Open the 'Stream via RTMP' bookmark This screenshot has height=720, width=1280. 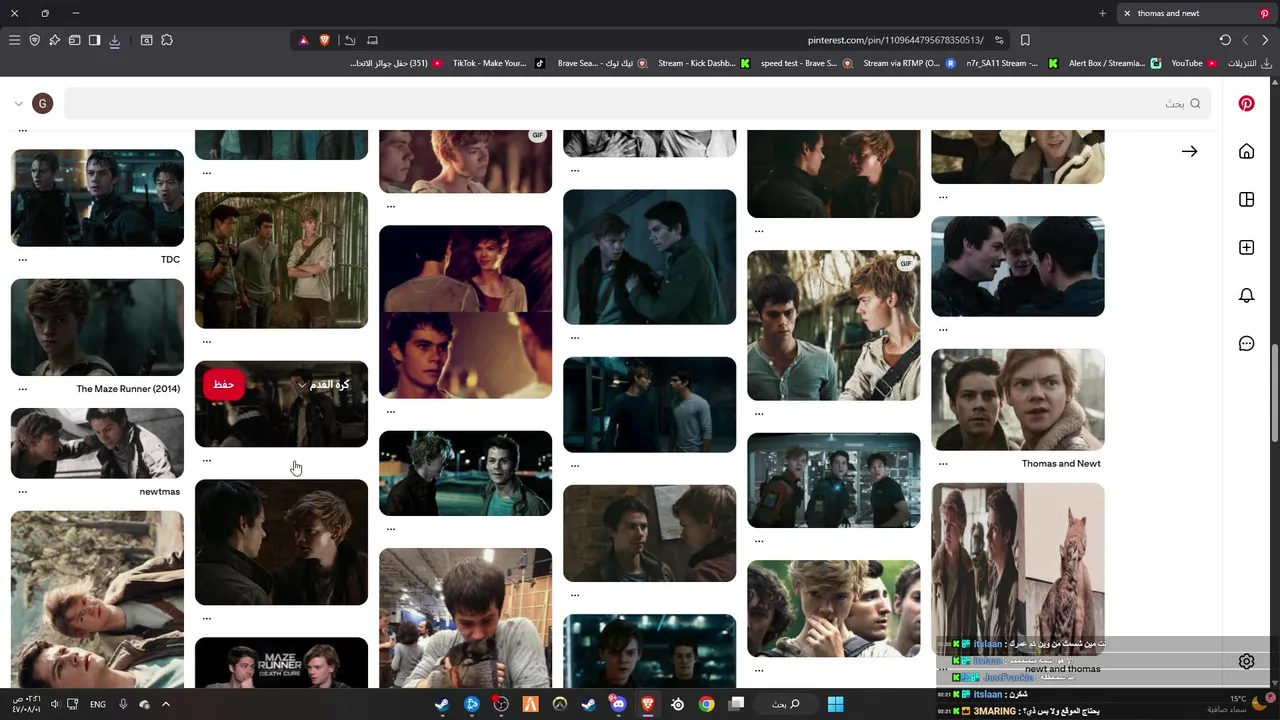click(908, 63)
